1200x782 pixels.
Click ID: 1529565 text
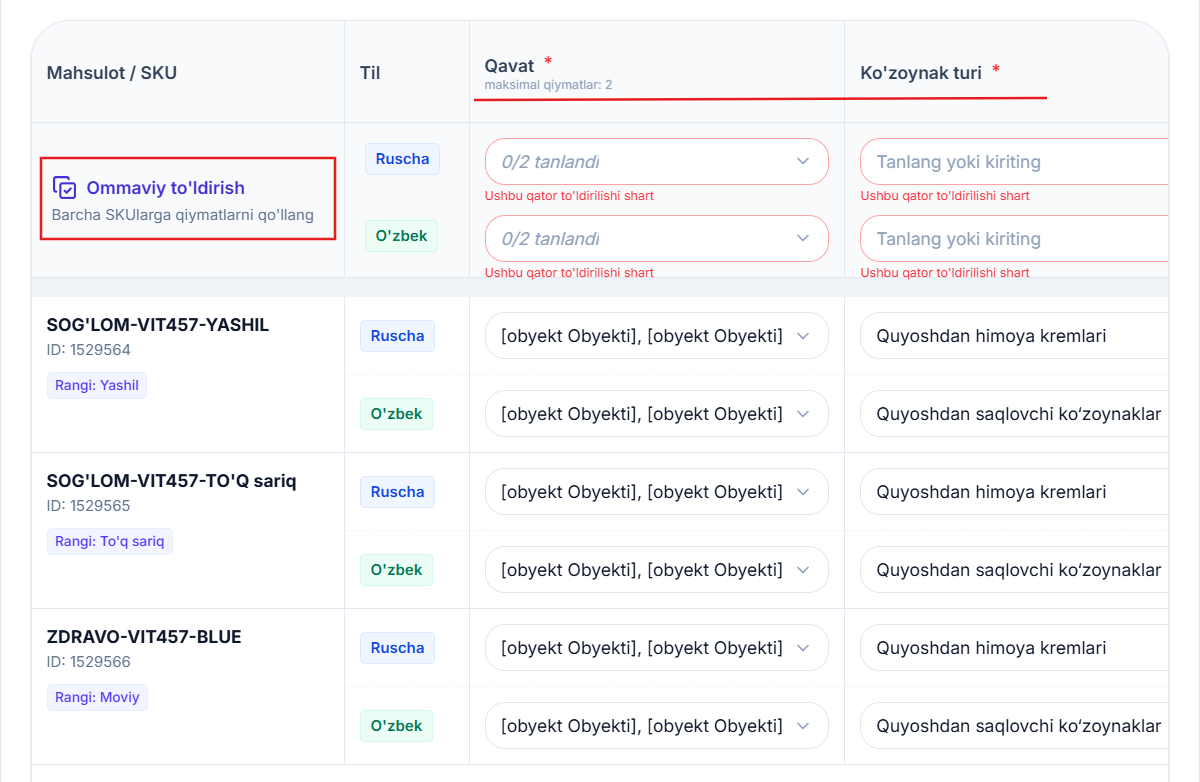click(89, 506)
